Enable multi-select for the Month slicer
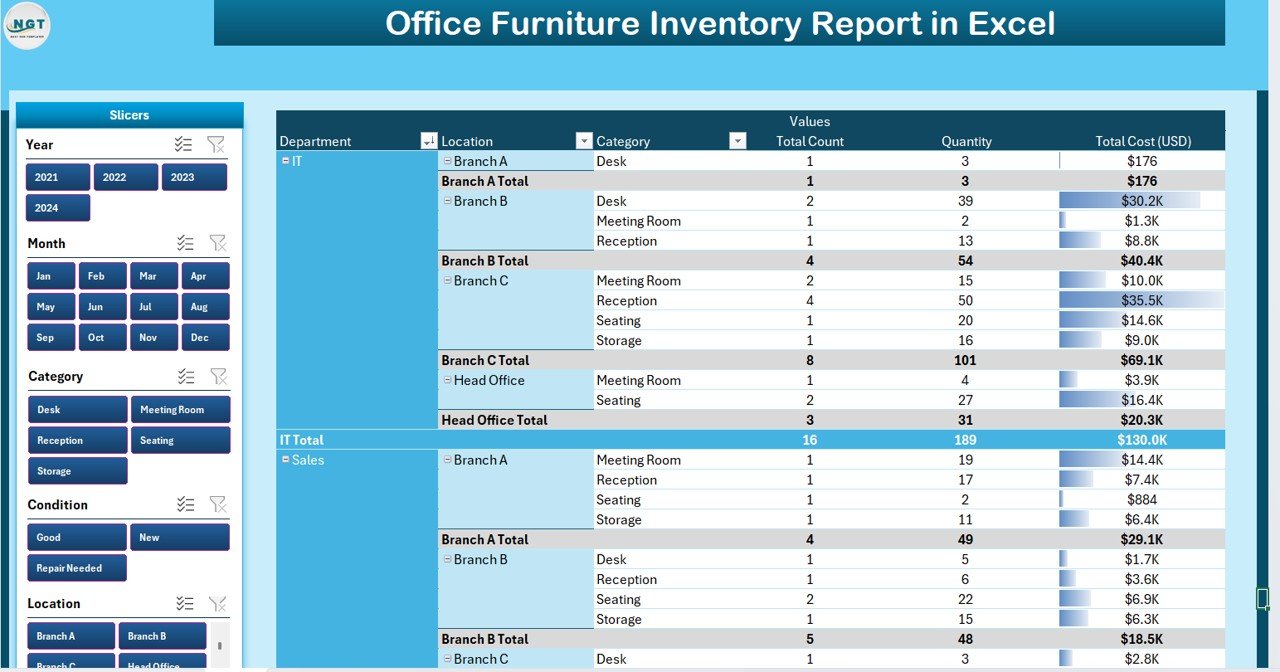Image resolution: width=1280 pixels, height=672 pixels. point(185,243)
